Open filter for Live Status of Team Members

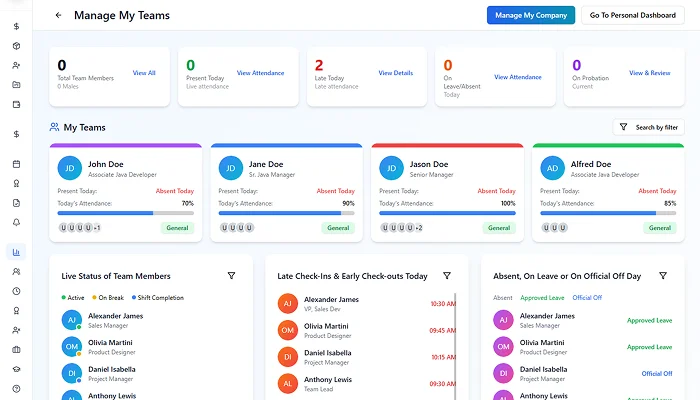point(231,276)
